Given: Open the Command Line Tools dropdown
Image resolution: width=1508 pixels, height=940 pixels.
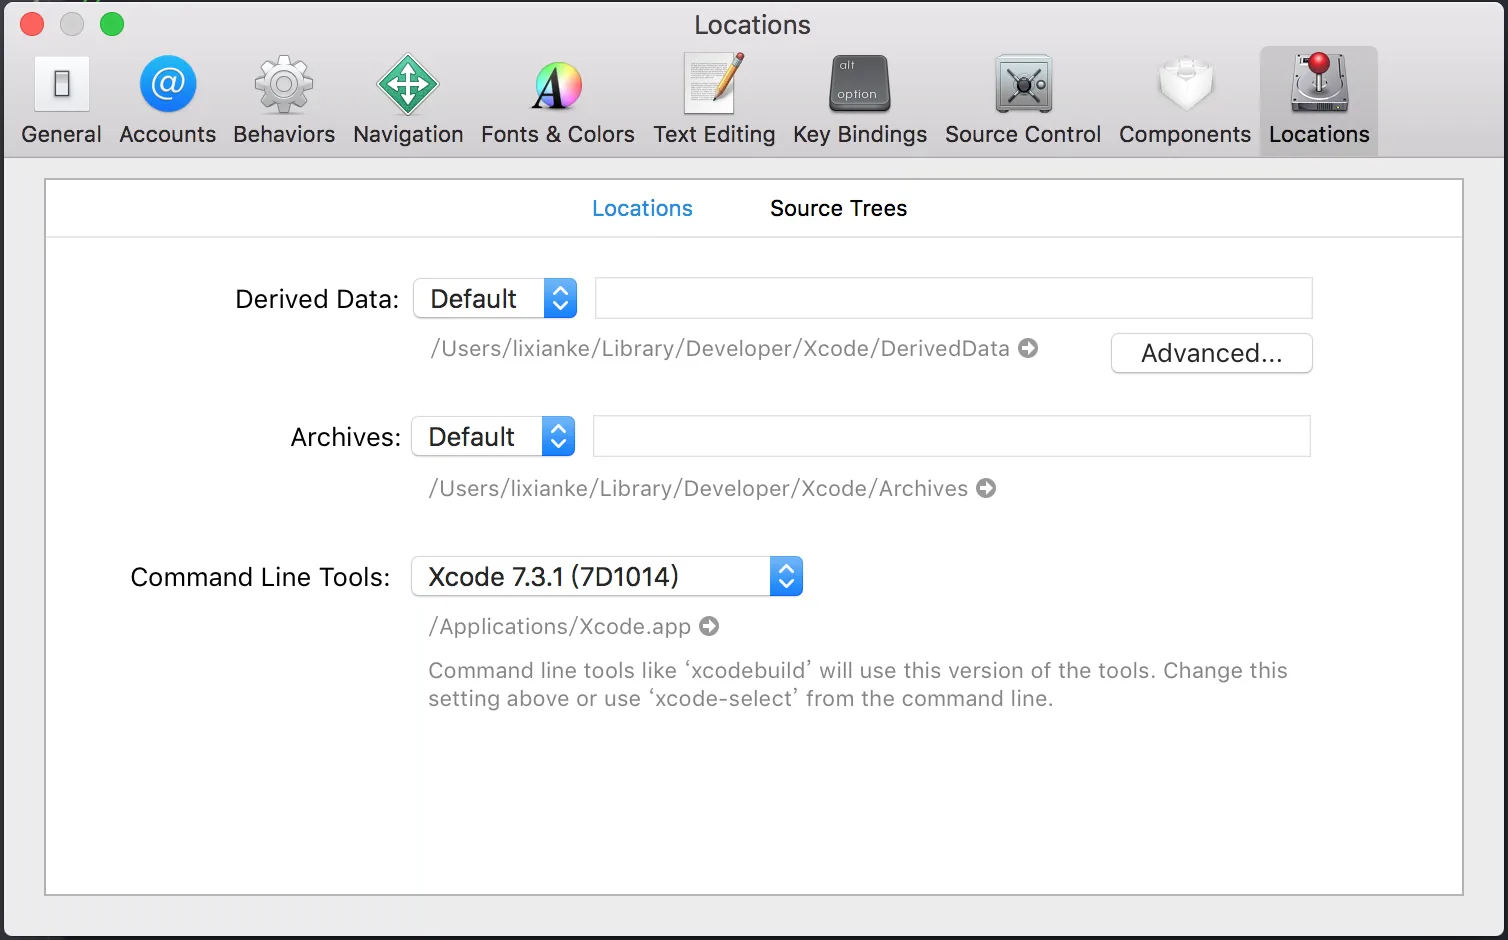Looking at the screenshot, I should click(607, 576).
